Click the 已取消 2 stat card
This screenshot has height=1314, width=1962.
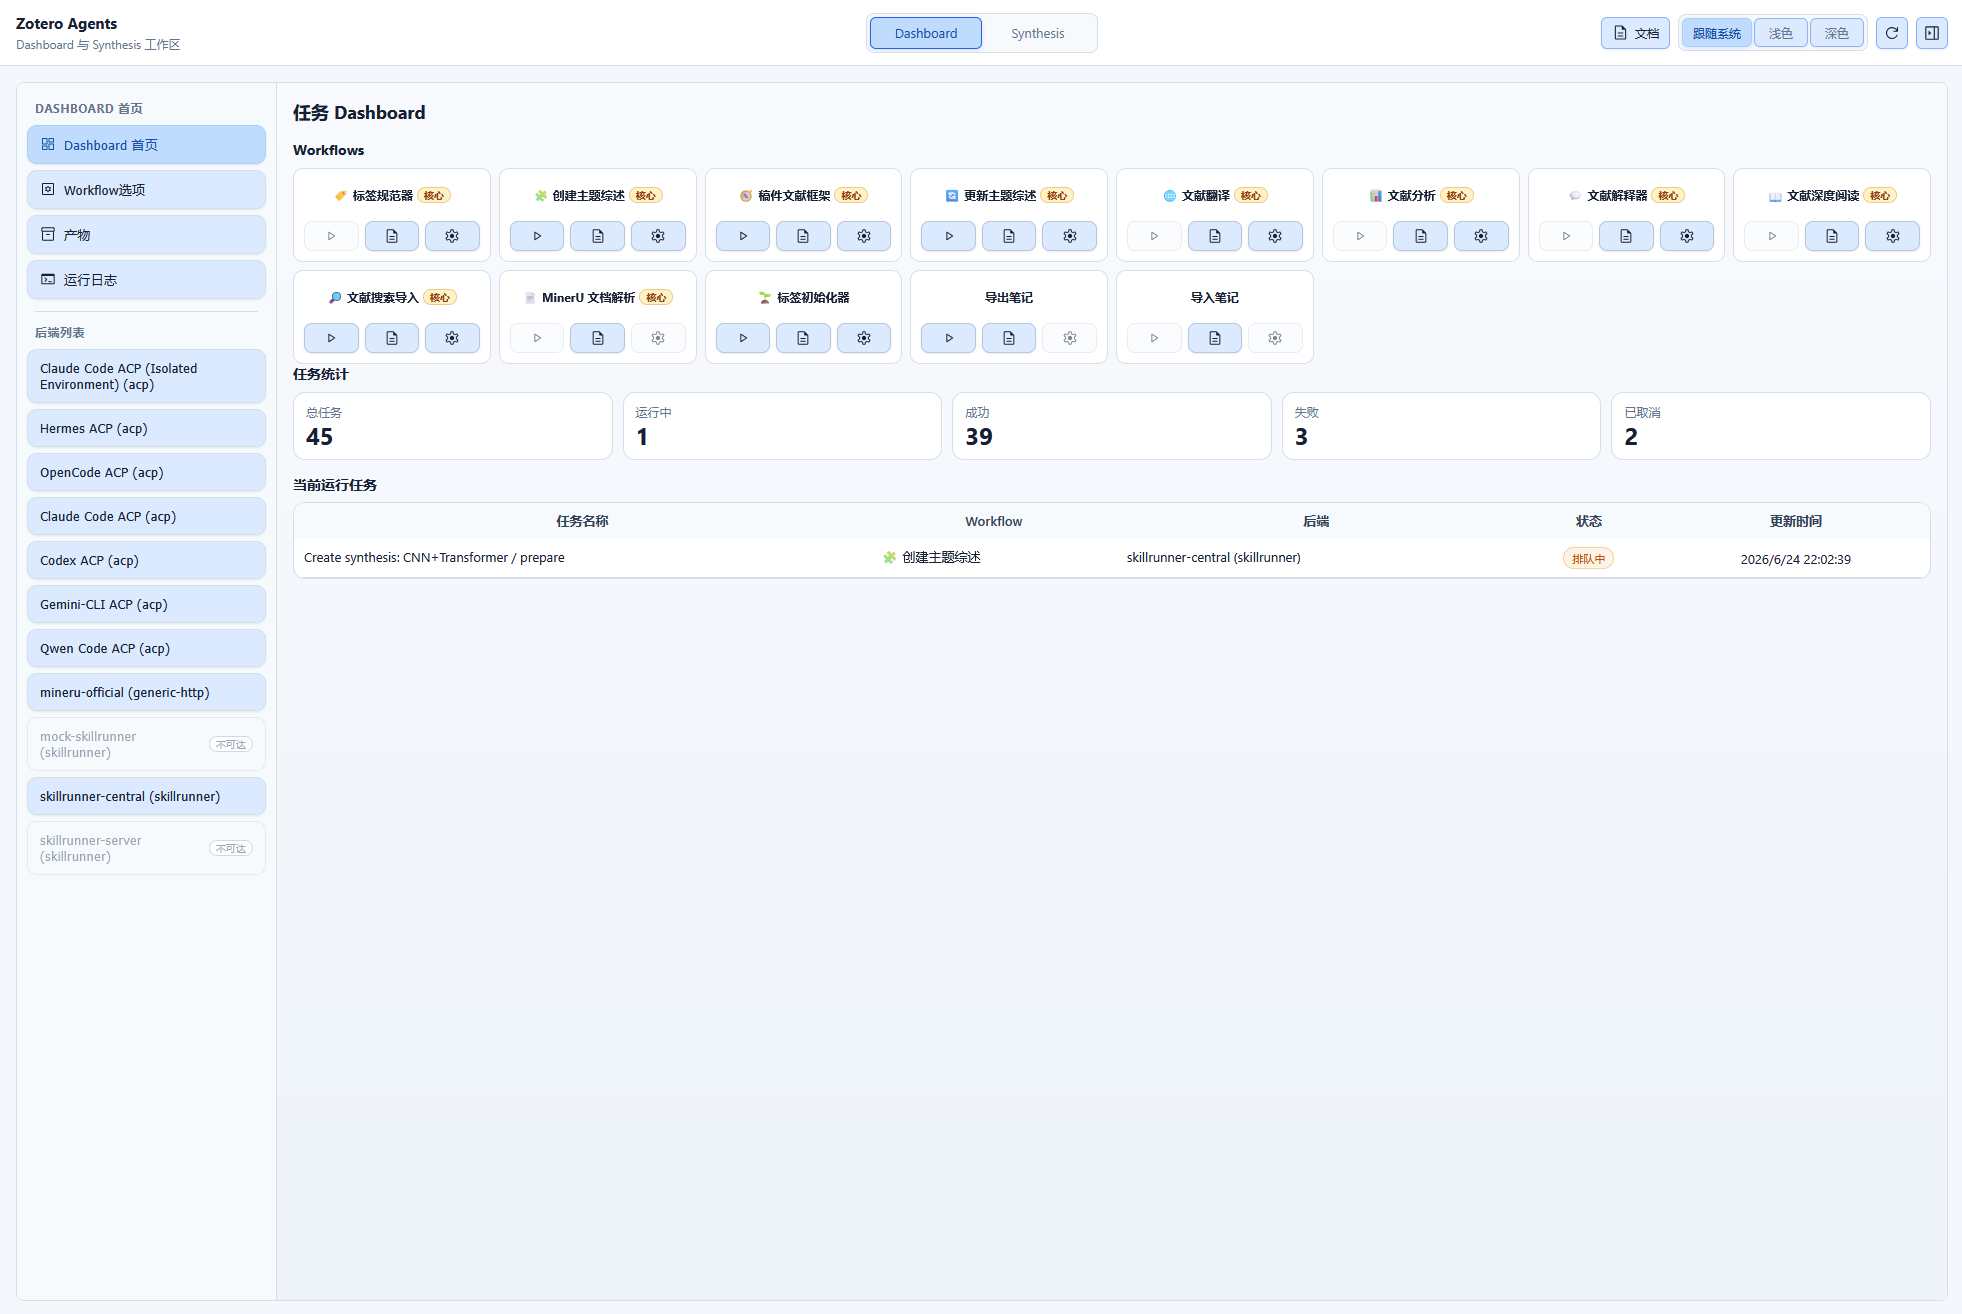point(1770,426)
